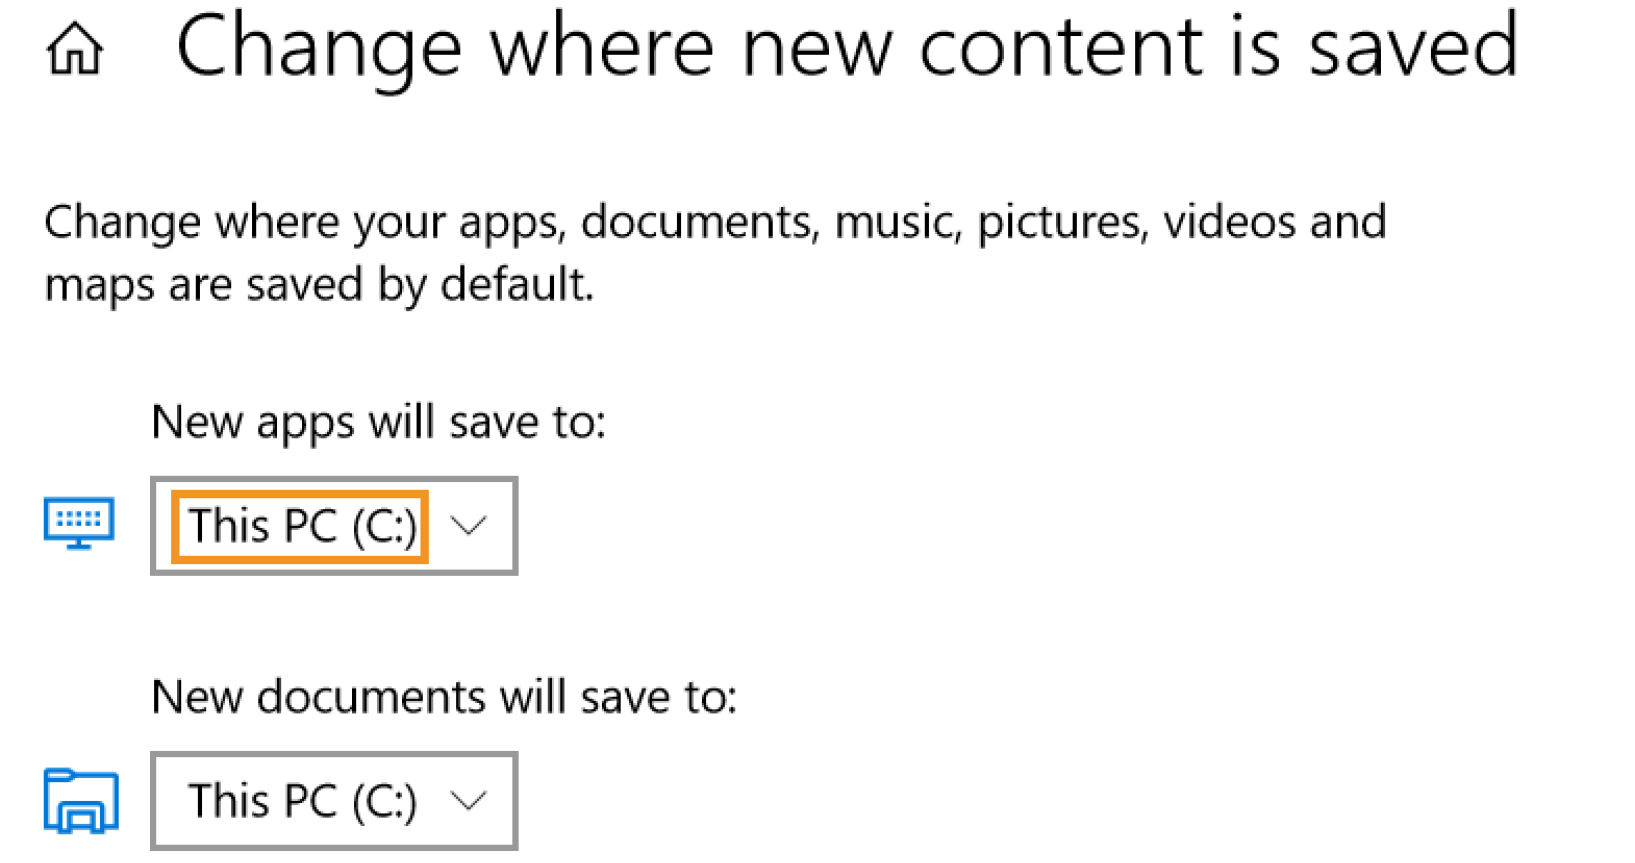Open the New apps save location dropdown
This screenshot has width=1635, height=863.
[x=333, y=526]
